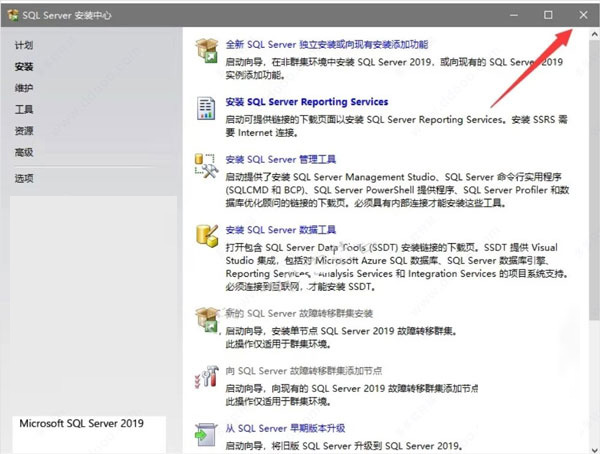Click the new standalone installation box icon

coord(207,51)
